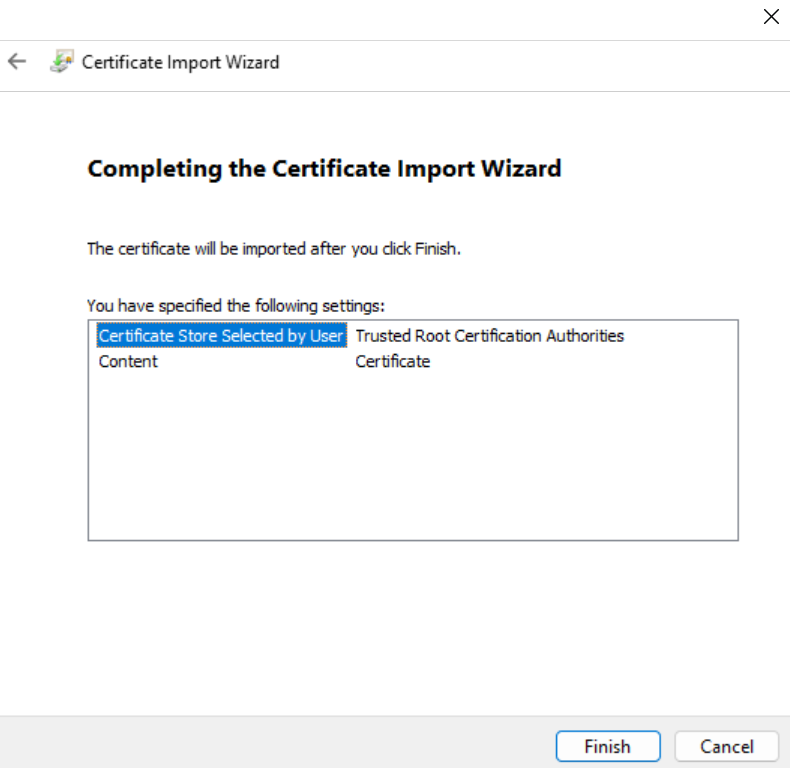Click blank header space right of wizard title
Screen dimensions: 790x768
point(530,64)
